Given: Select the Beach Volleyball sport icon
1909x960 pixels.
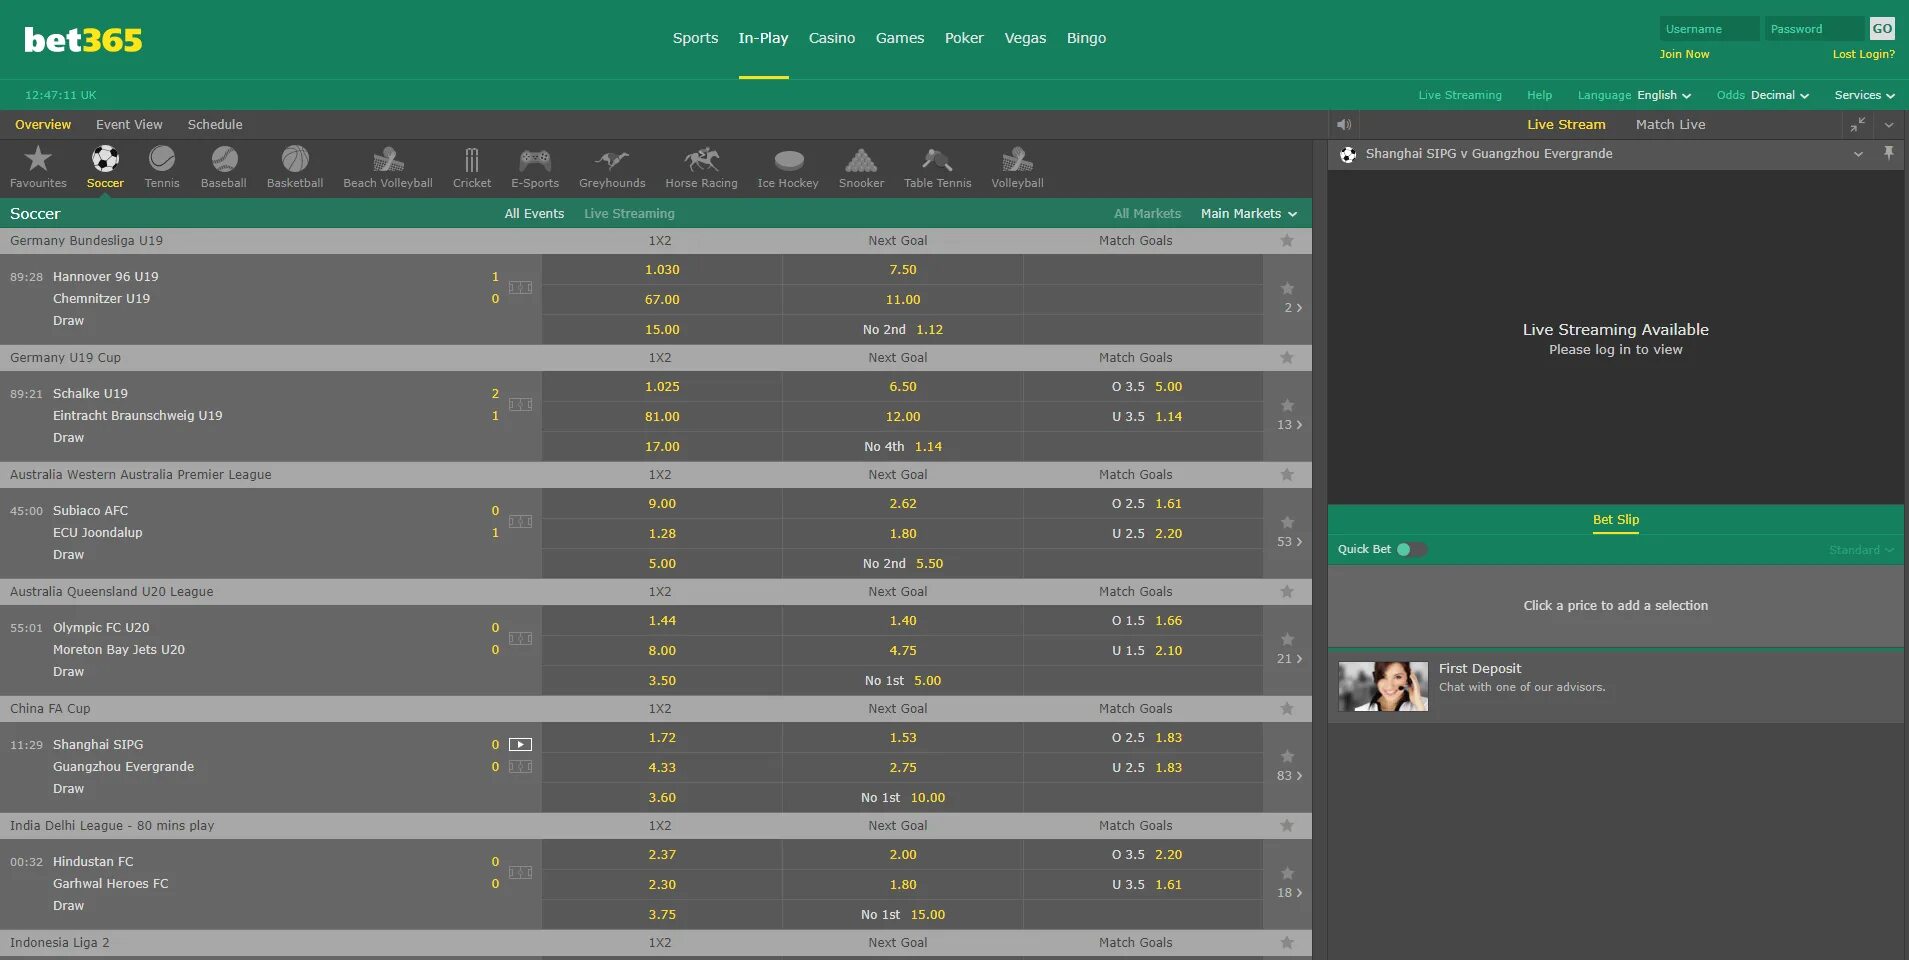Looking at the screenshot, I should pos(388,160).
